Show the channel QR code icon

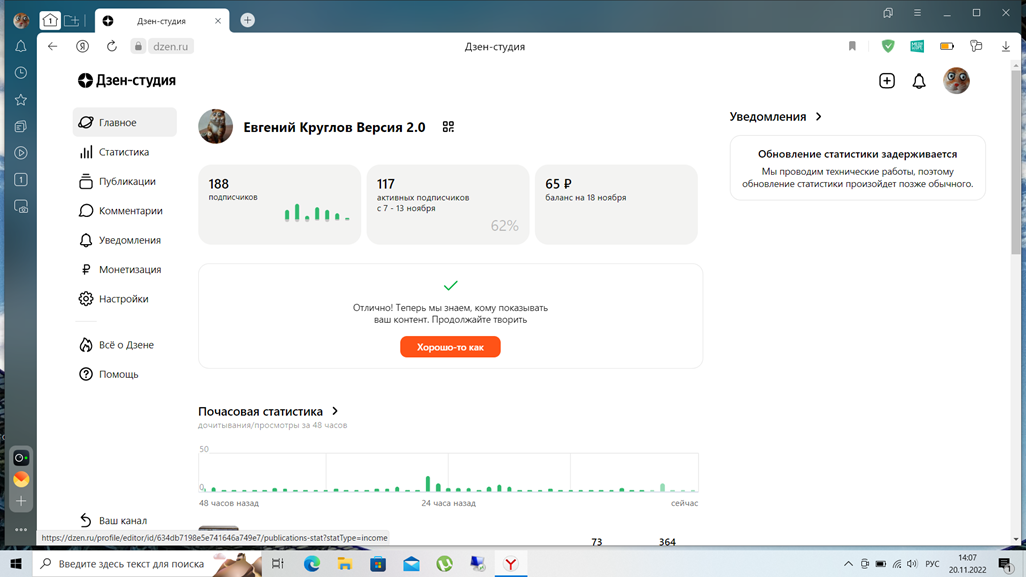click(448, 127)
